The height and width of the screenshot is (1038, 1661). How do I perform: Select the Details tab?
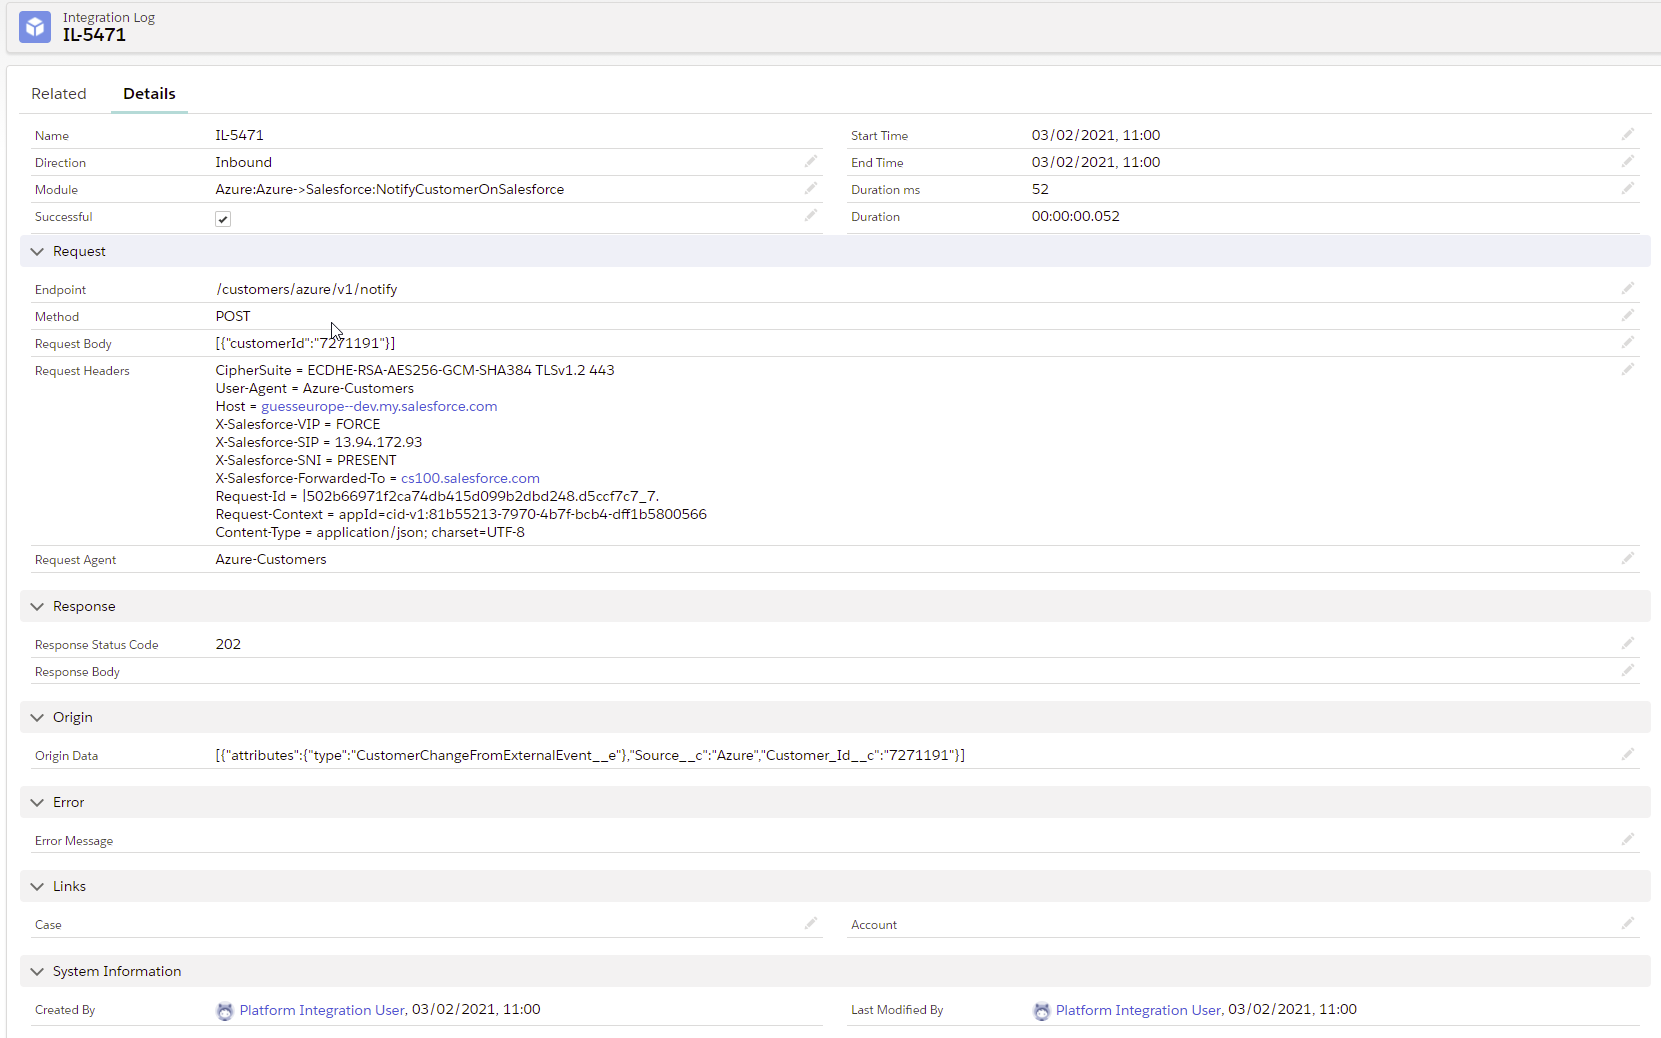(x=149, y=93)
